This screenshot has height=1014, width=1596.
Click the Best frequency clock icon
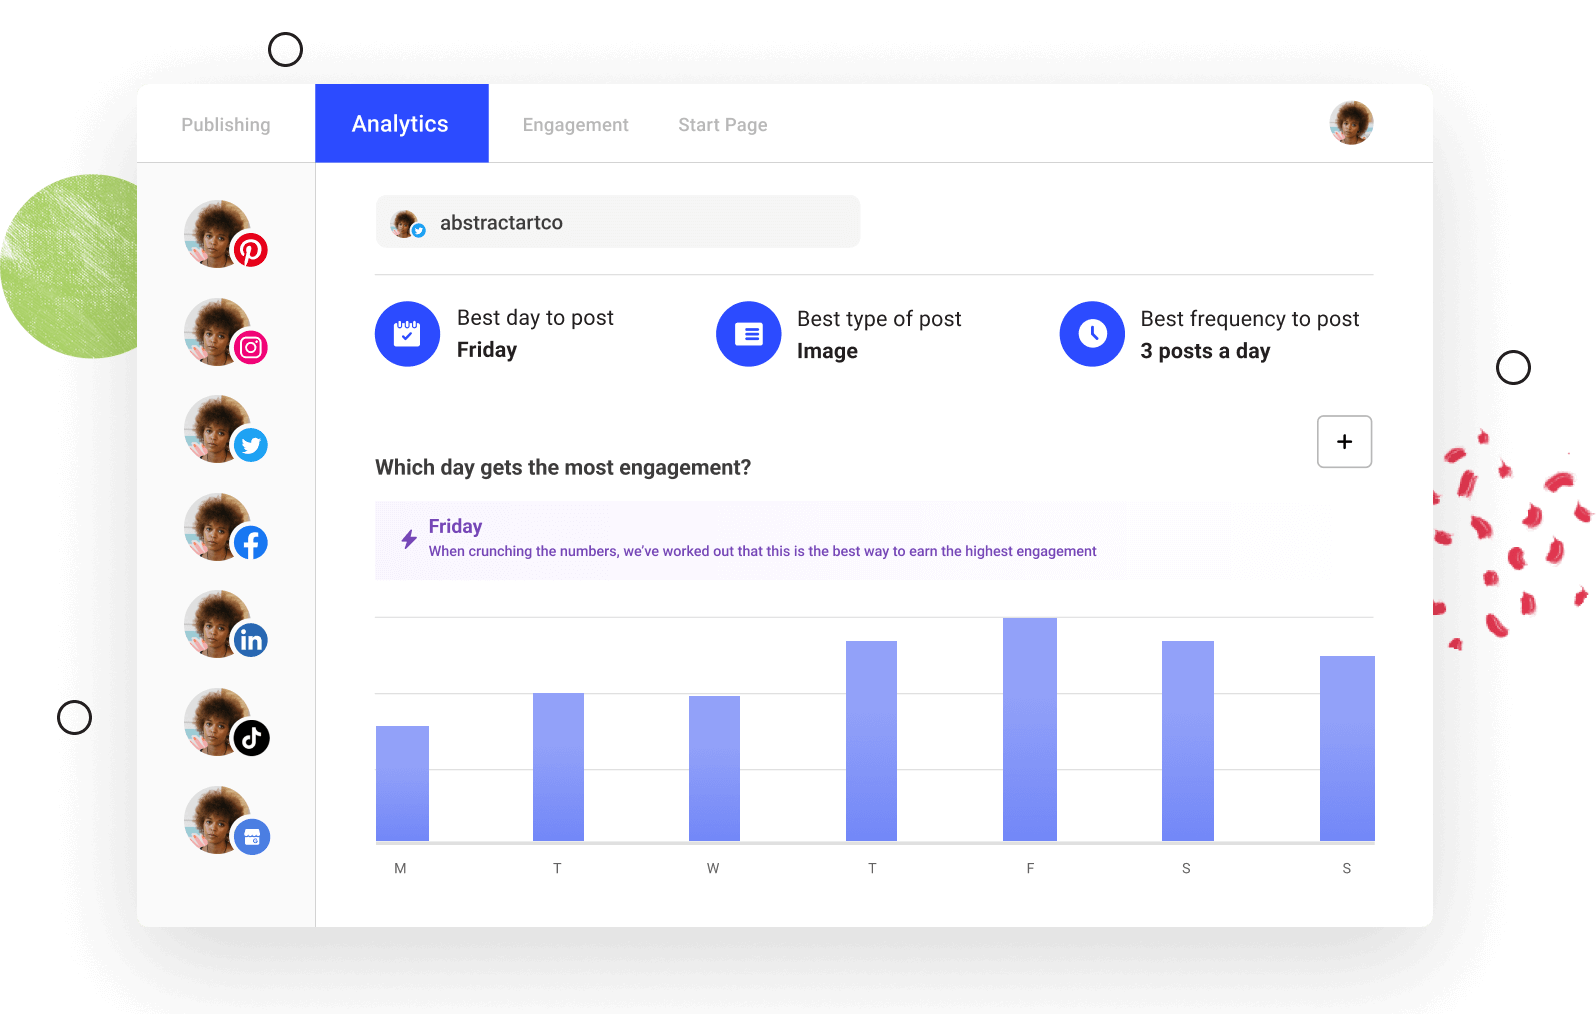(x=1092, y=334)
